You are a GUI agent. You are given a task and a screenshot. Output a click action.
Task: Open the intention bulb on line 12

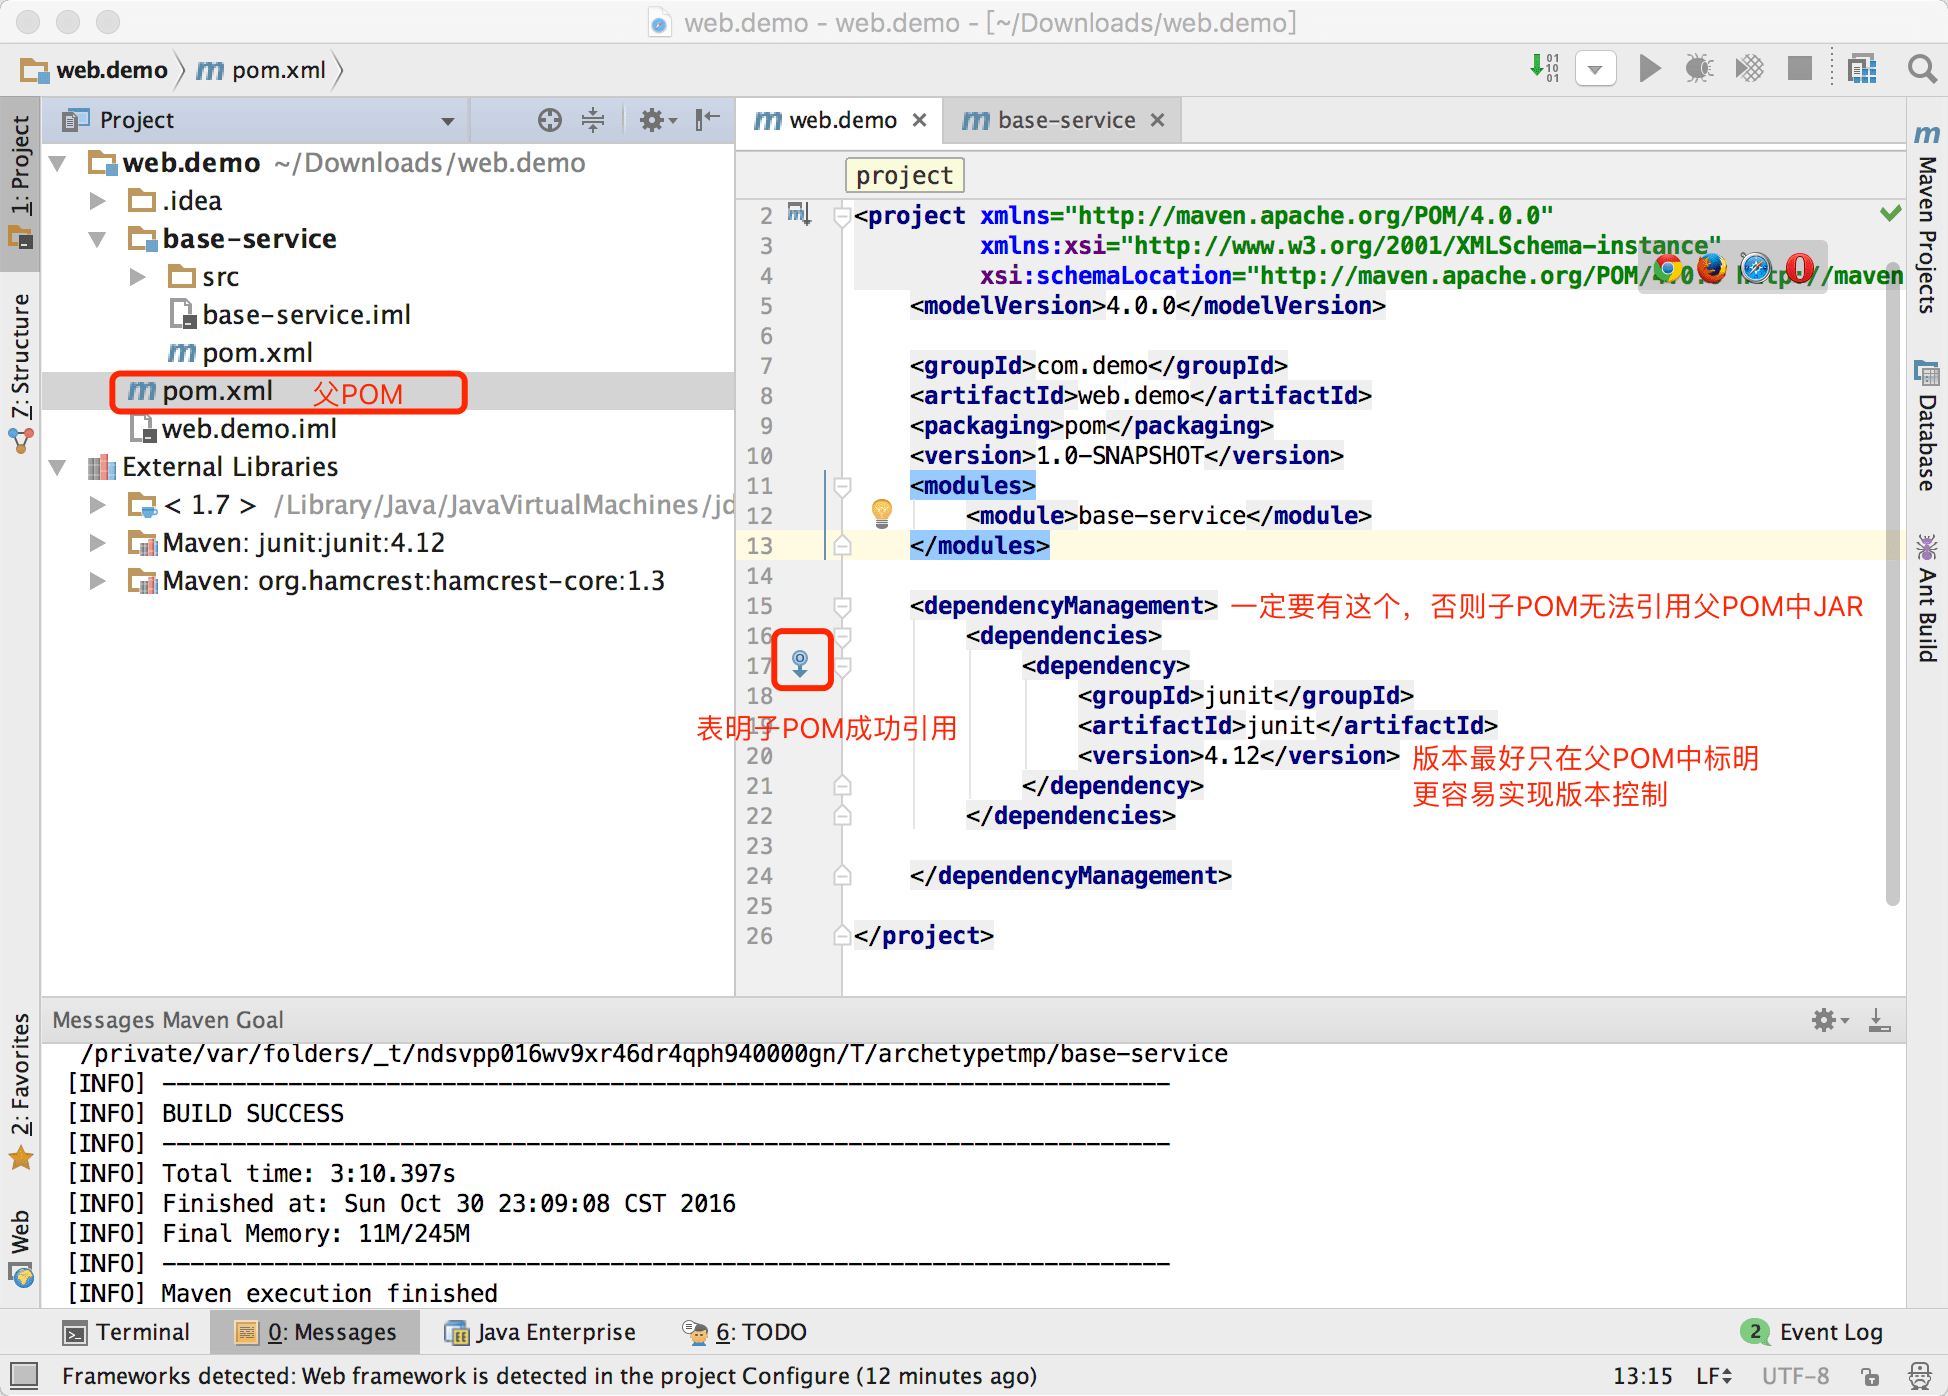pyautogui.click(x=881, y=514)
